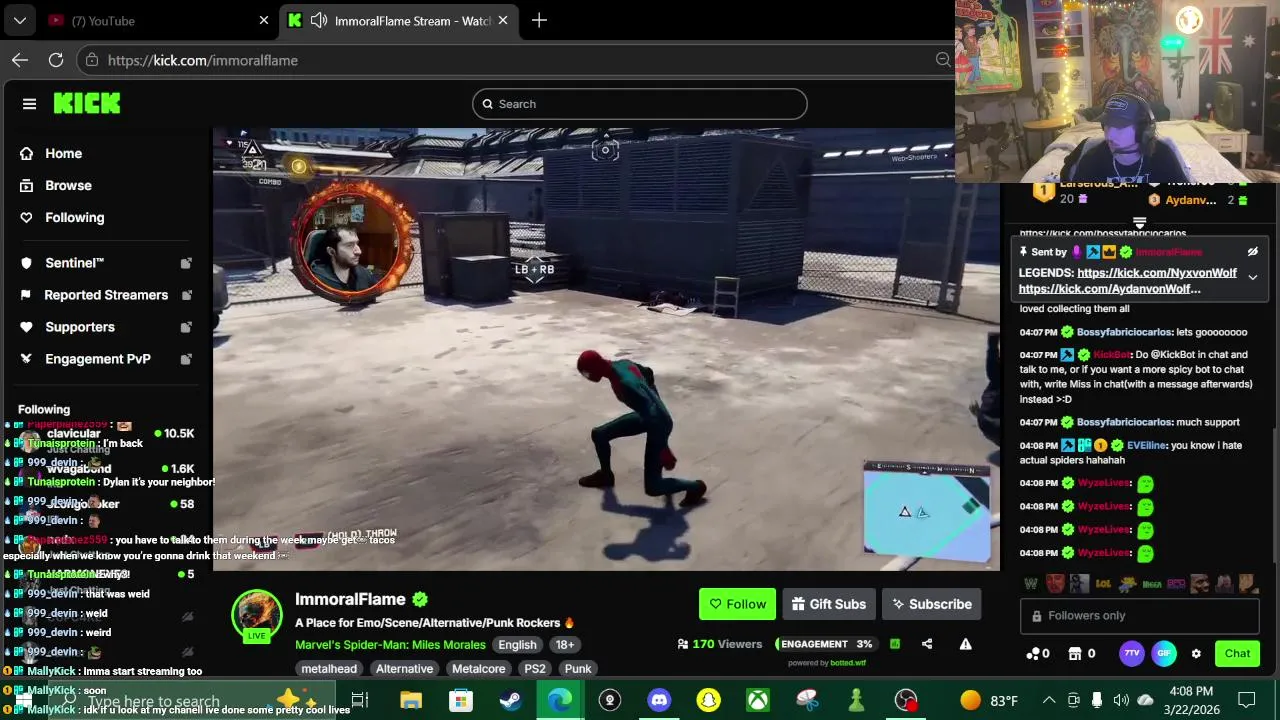Open the notification center icon

(1247, 700)
